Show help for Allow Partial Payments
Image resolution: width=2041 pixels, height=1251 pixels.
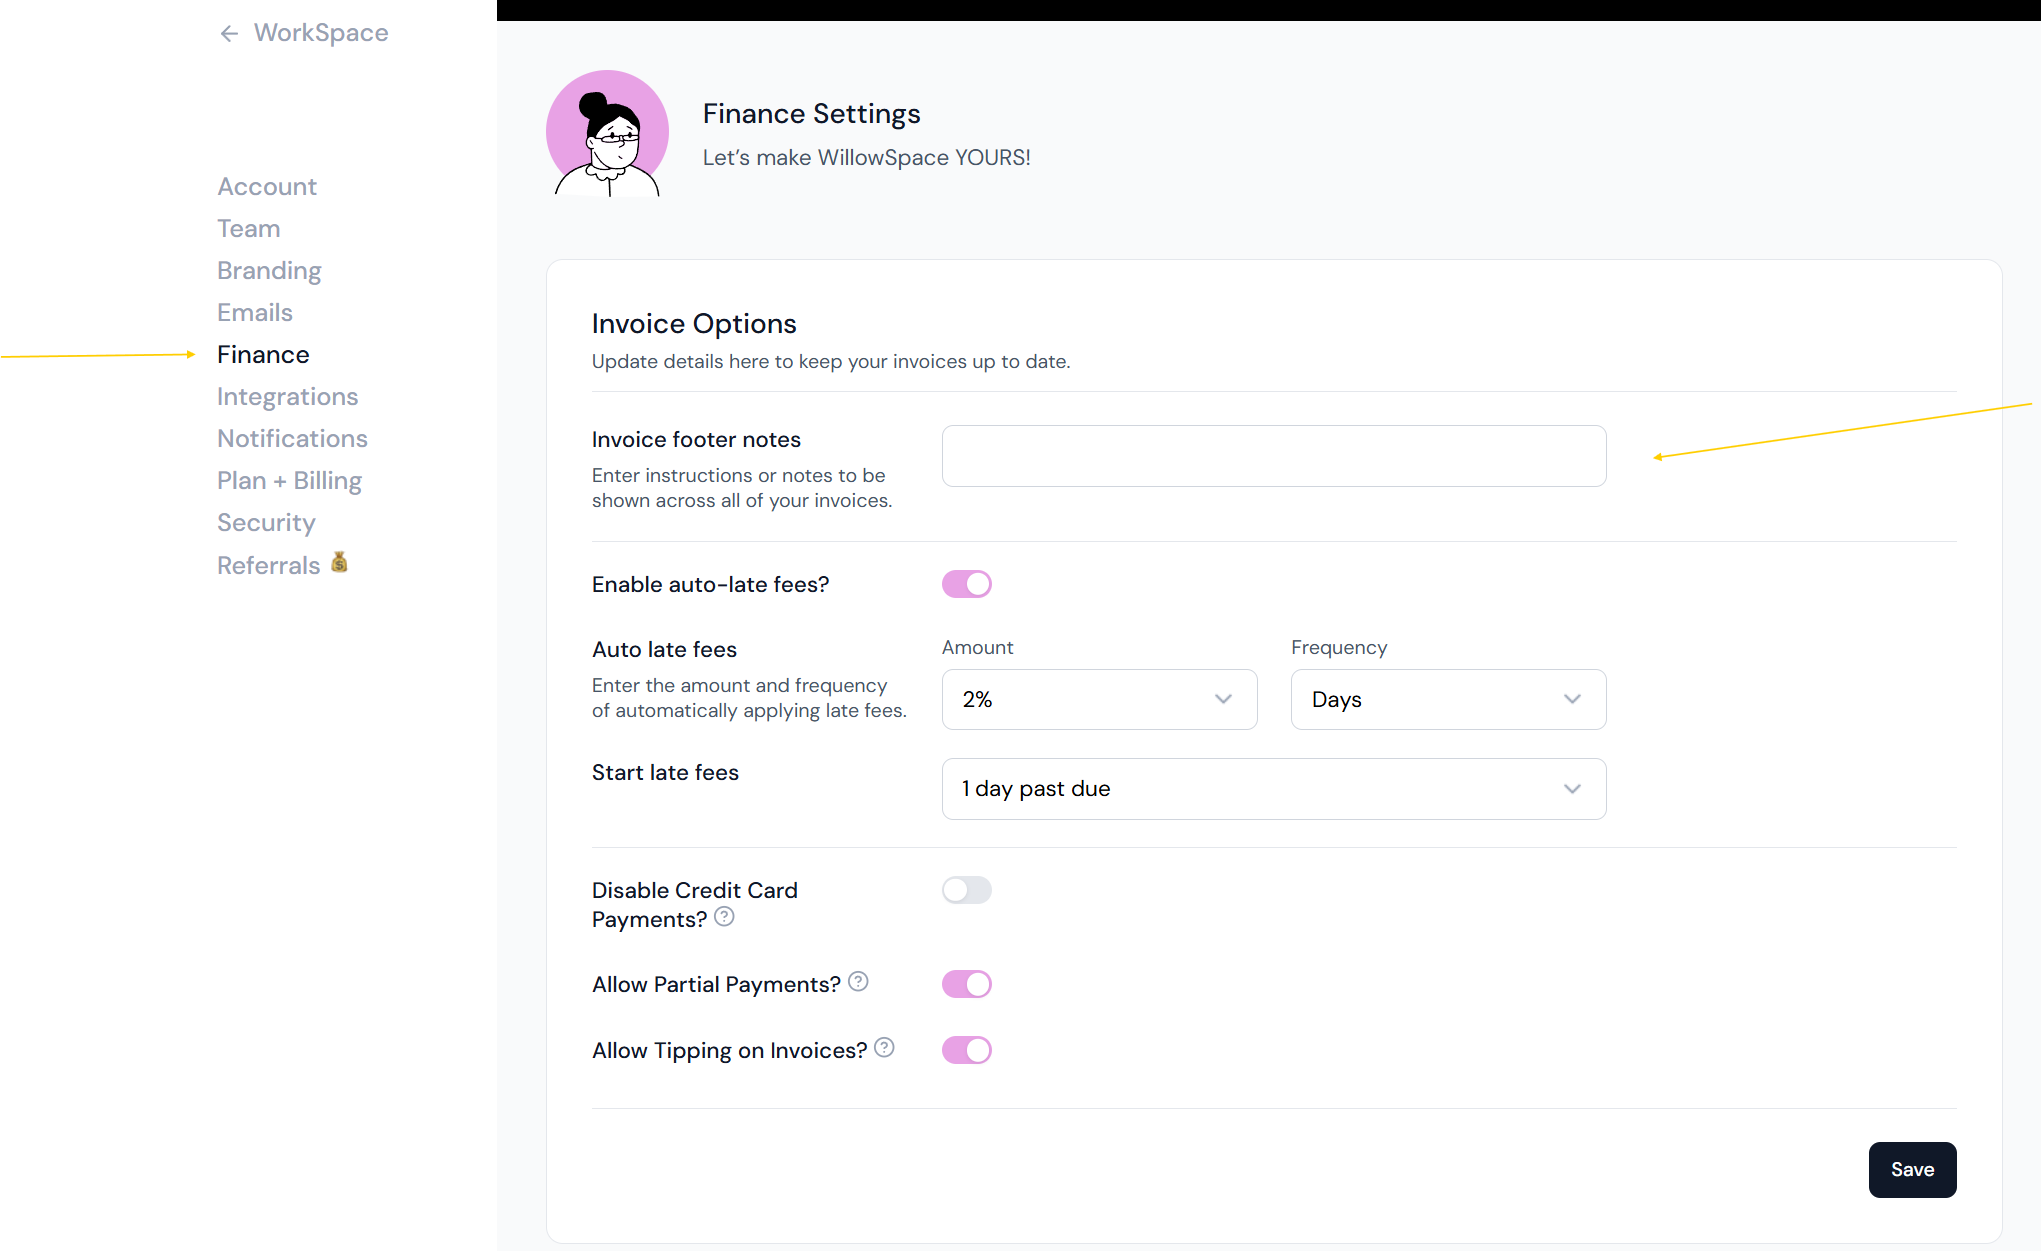pos(858,982)
